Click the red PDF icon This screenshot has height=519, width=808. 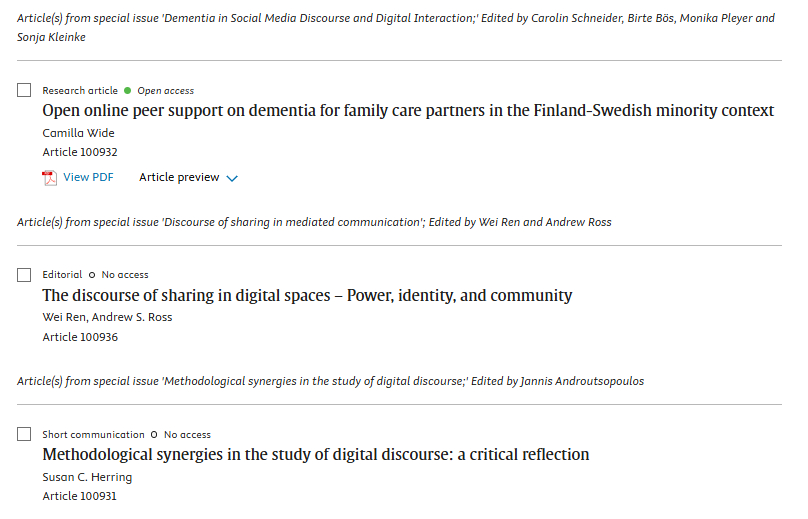[50, 178]
